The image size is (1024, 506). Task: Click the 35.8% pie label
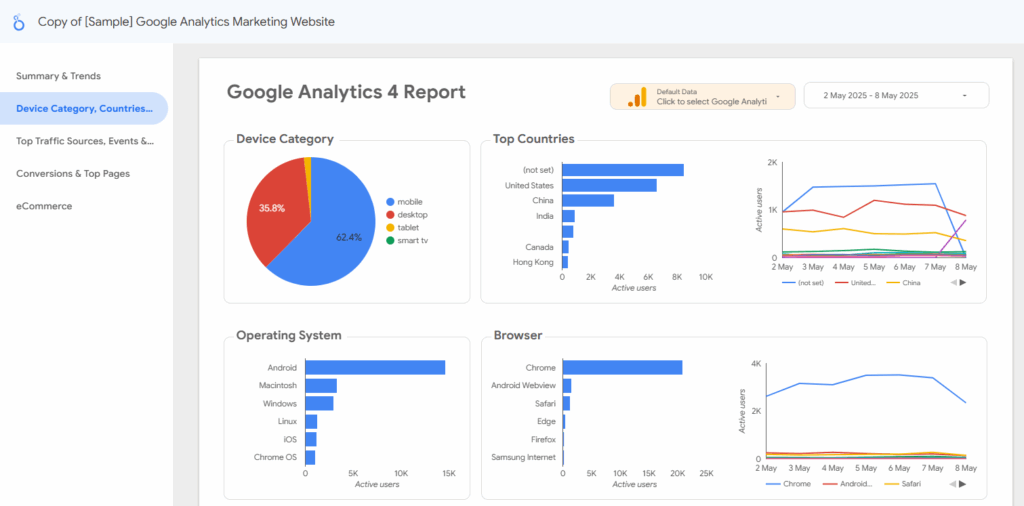(272, 208)
